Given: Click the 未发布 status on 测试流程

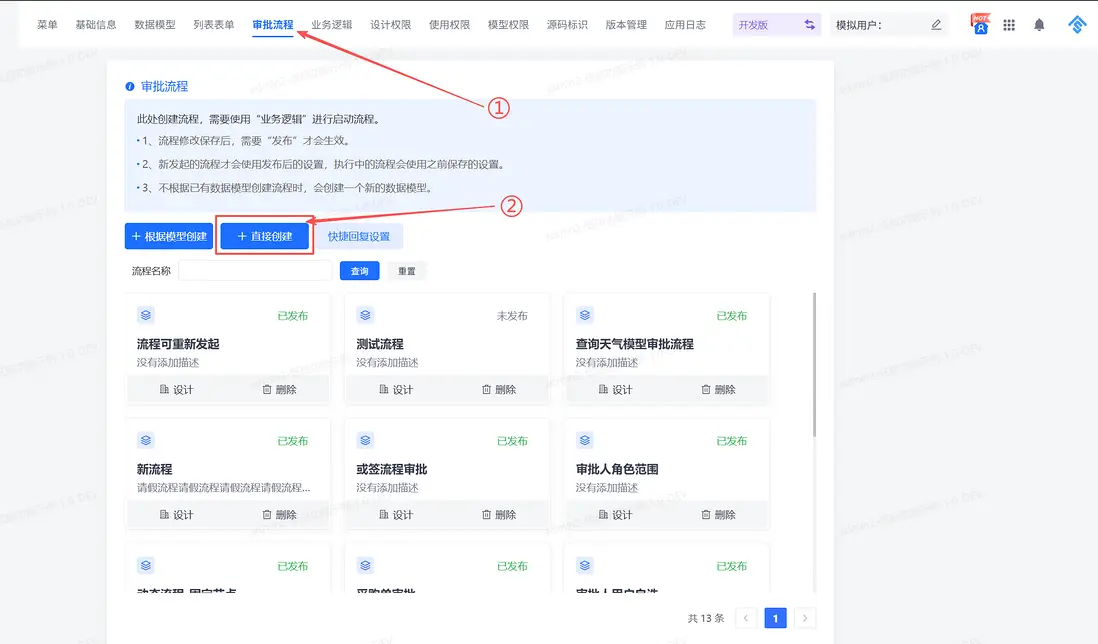Looking at the screenshot, I should (x=512, y=316).
